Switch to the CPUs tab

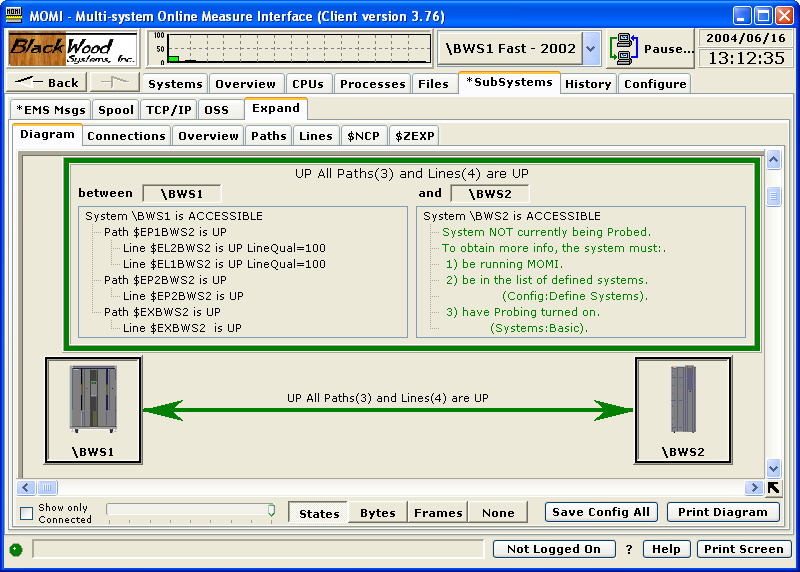tap(308, 84)
